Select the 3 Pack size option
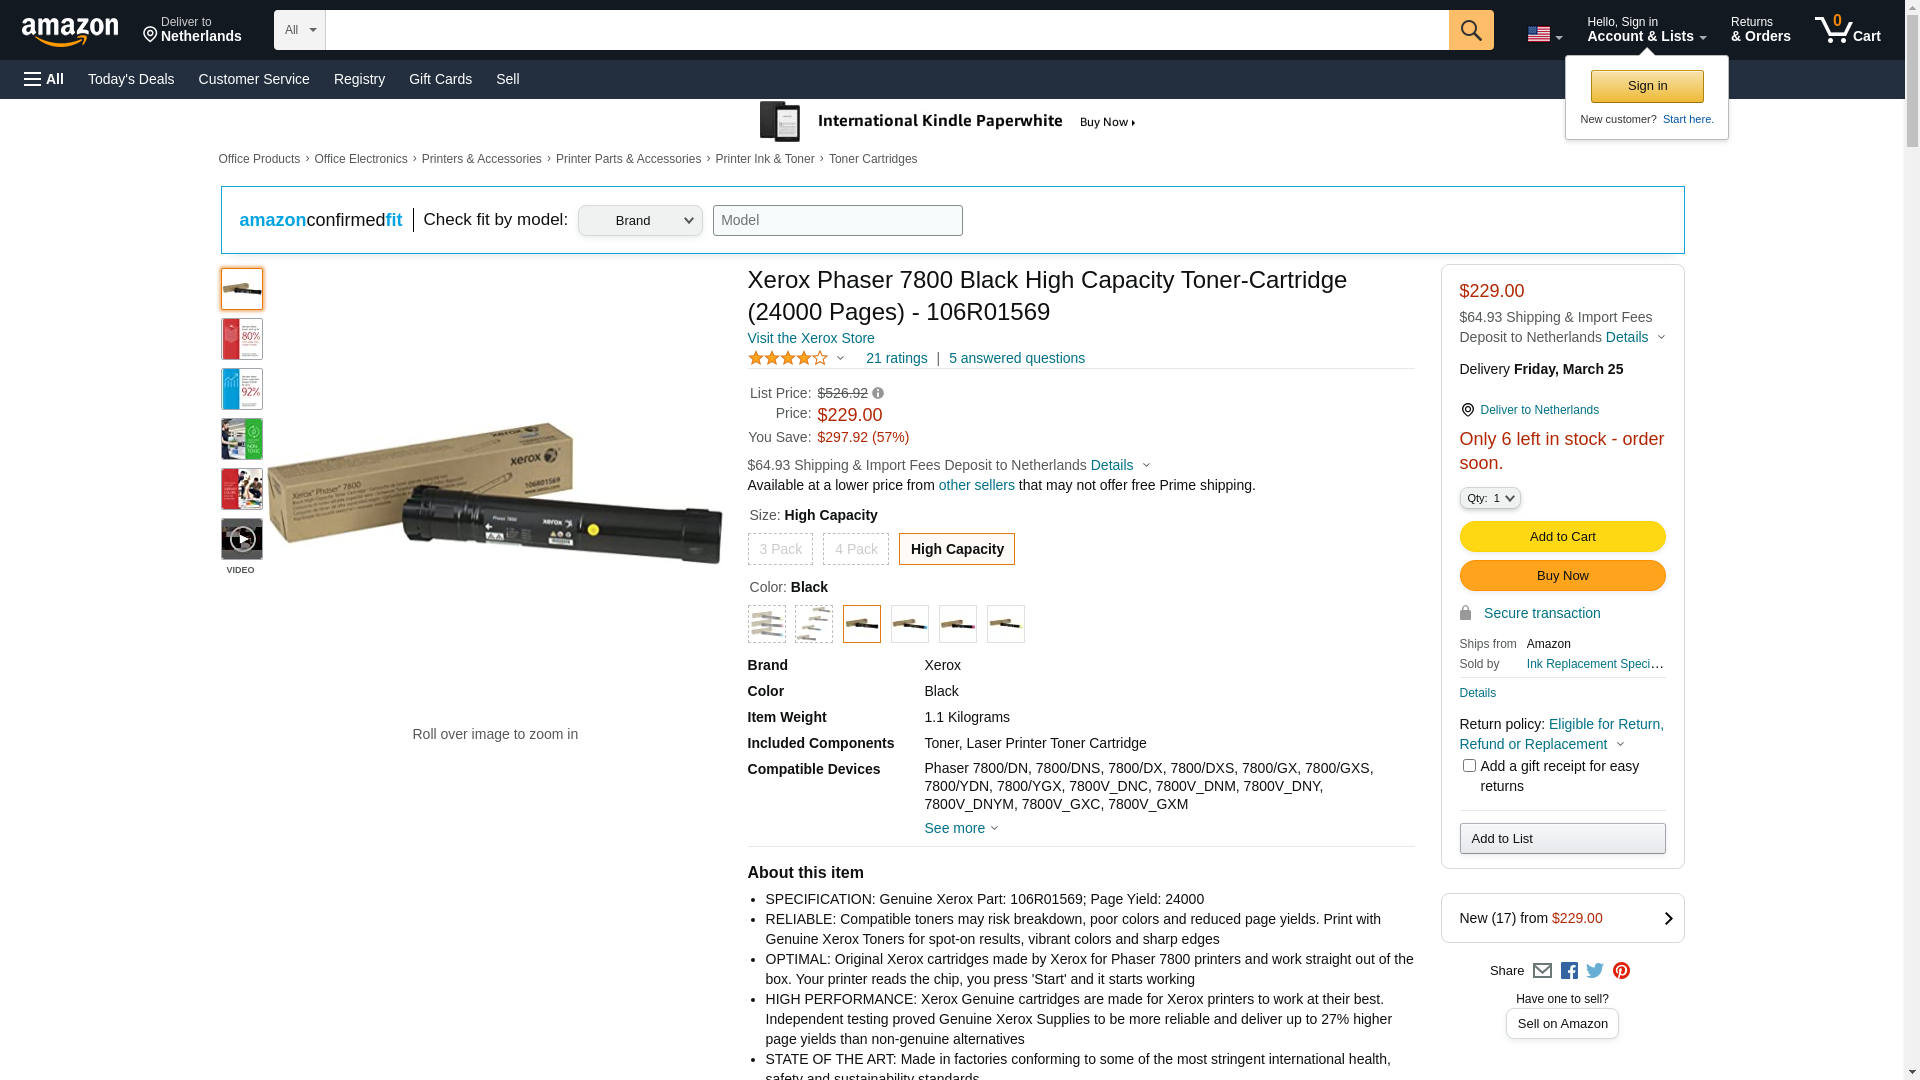The image size is (1920, 1080). click(x=780, y=549)
